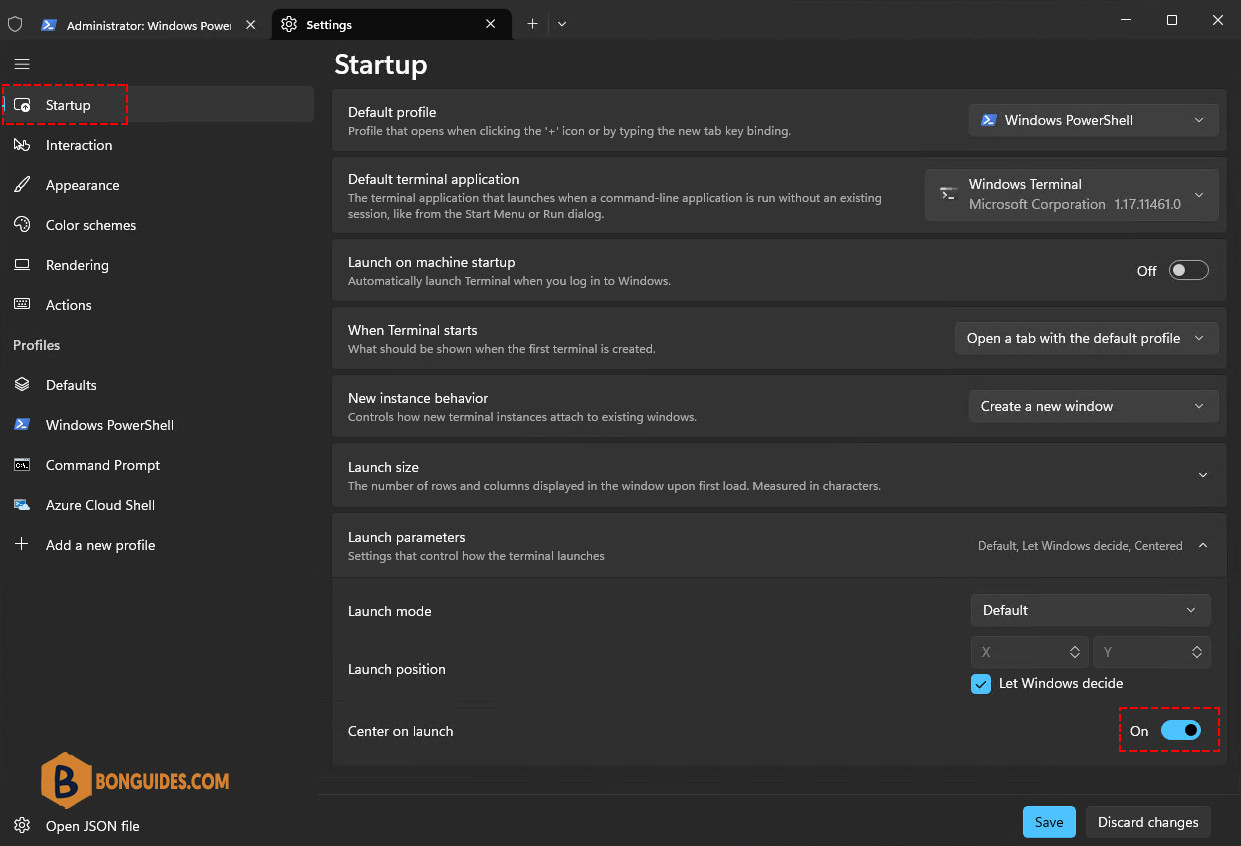
Task: Open the When Terminal starts dropdown
Action: coord(1087,338)
